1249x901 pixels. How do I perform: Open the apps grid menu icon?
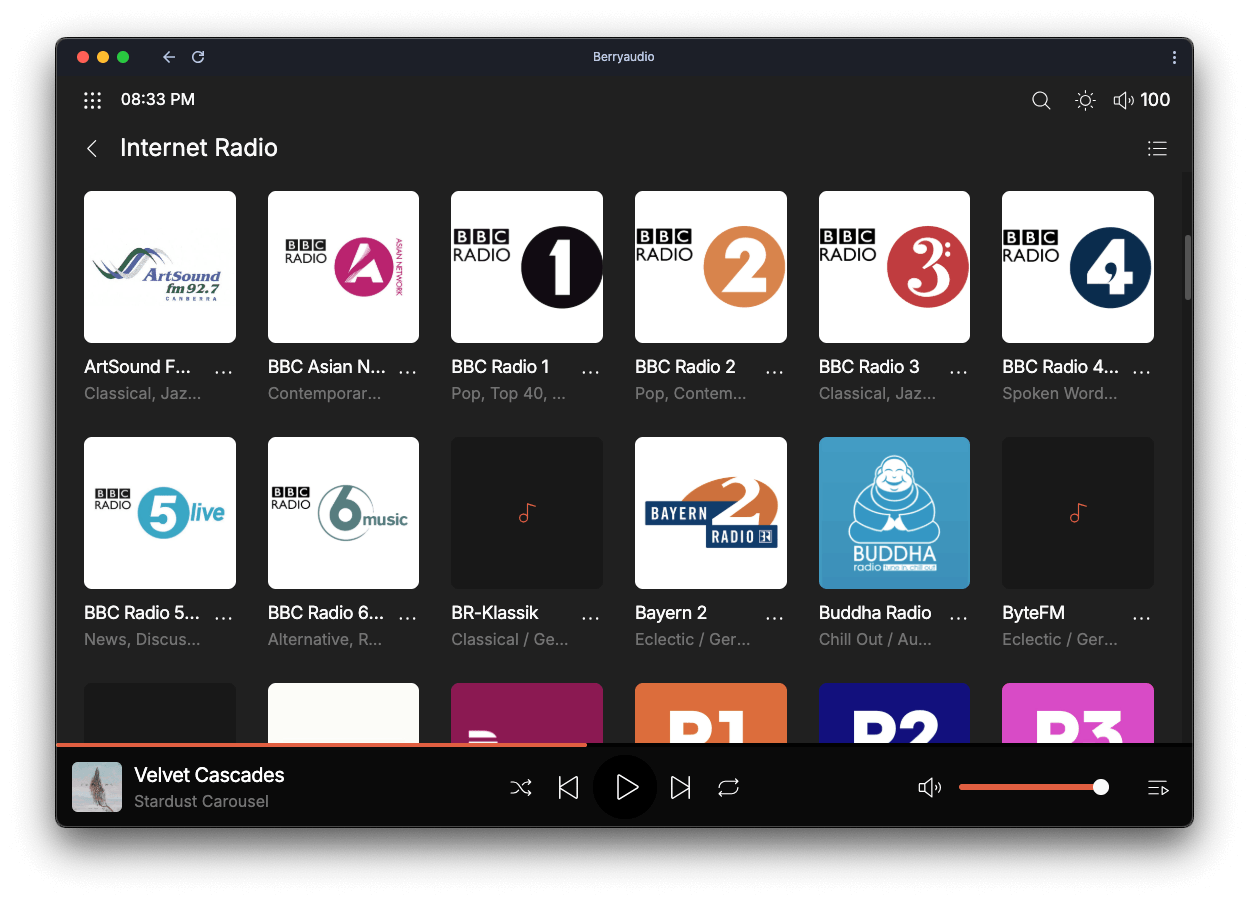[93, 100]
